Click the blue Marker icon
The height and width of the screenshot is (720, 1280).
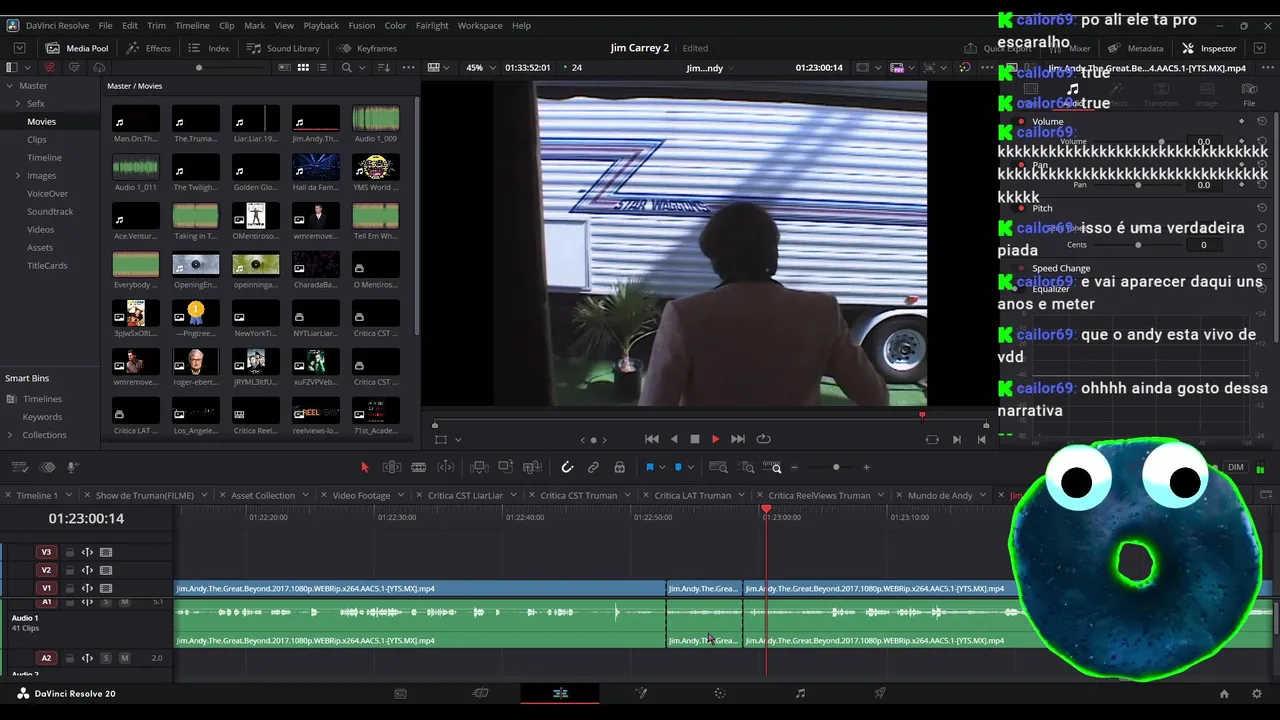[678, 467]
